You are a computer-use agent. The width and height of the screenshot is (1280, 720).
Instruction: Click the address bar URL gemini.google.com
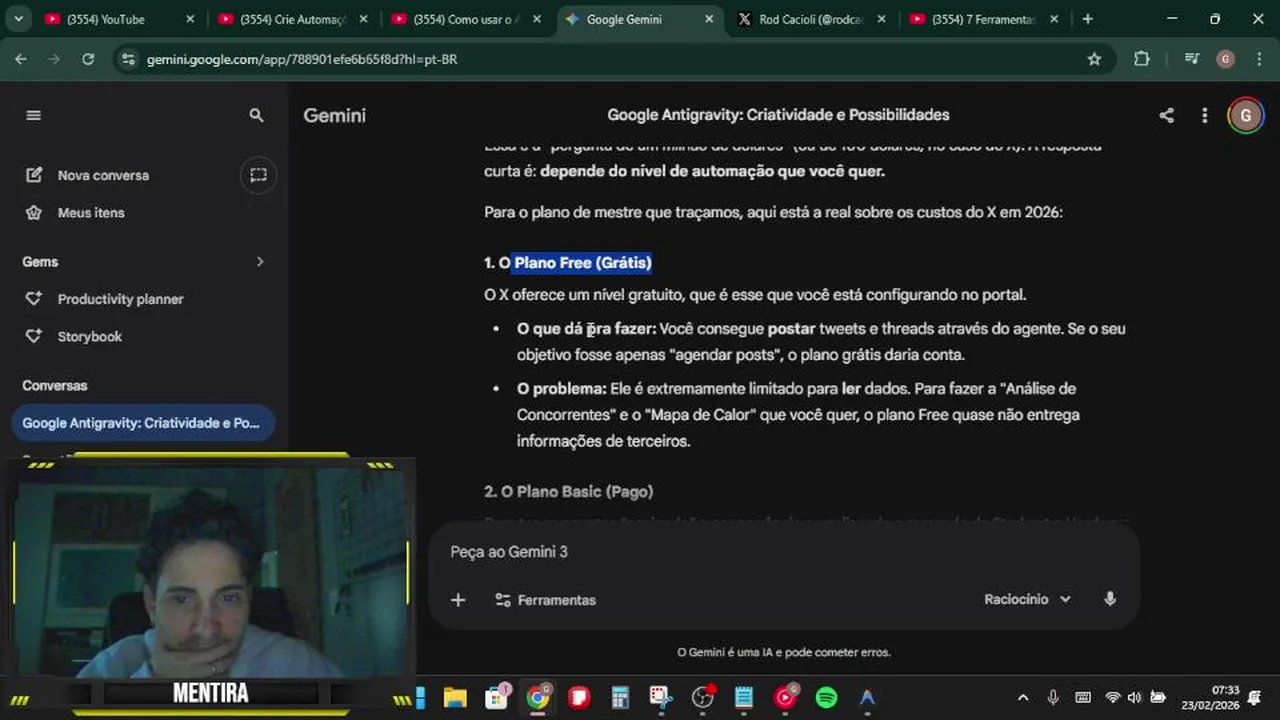[x=302, y=59]
